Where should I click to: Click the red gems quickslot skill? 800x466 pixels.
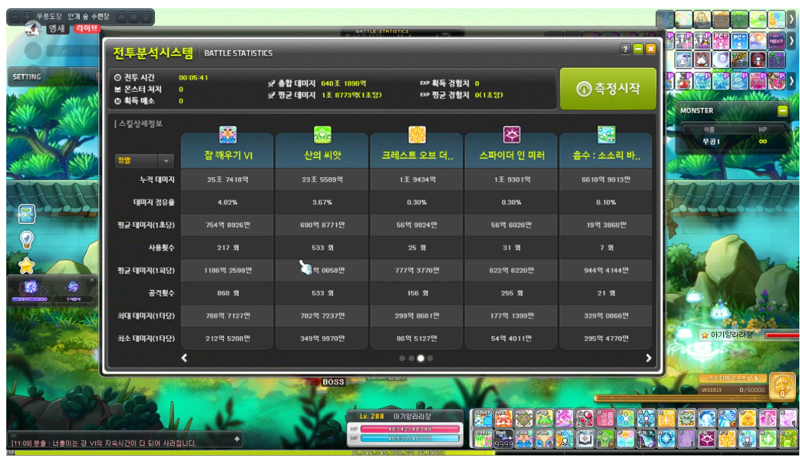point(585,418)
